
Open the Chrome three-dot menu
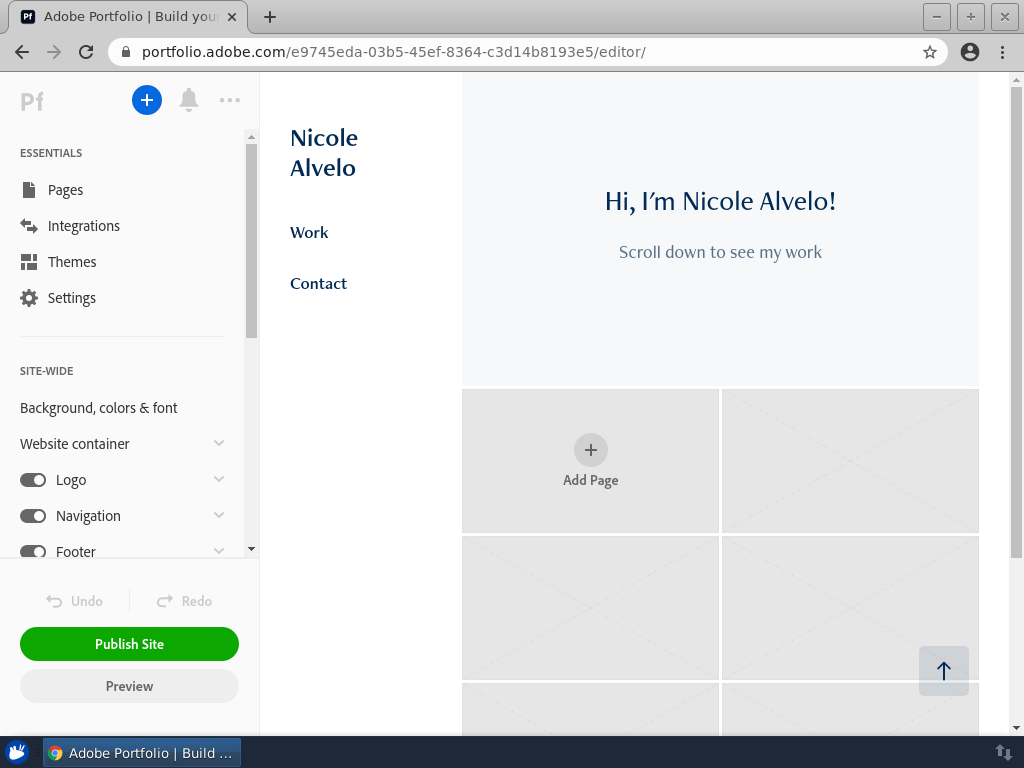click(1002, 52)
